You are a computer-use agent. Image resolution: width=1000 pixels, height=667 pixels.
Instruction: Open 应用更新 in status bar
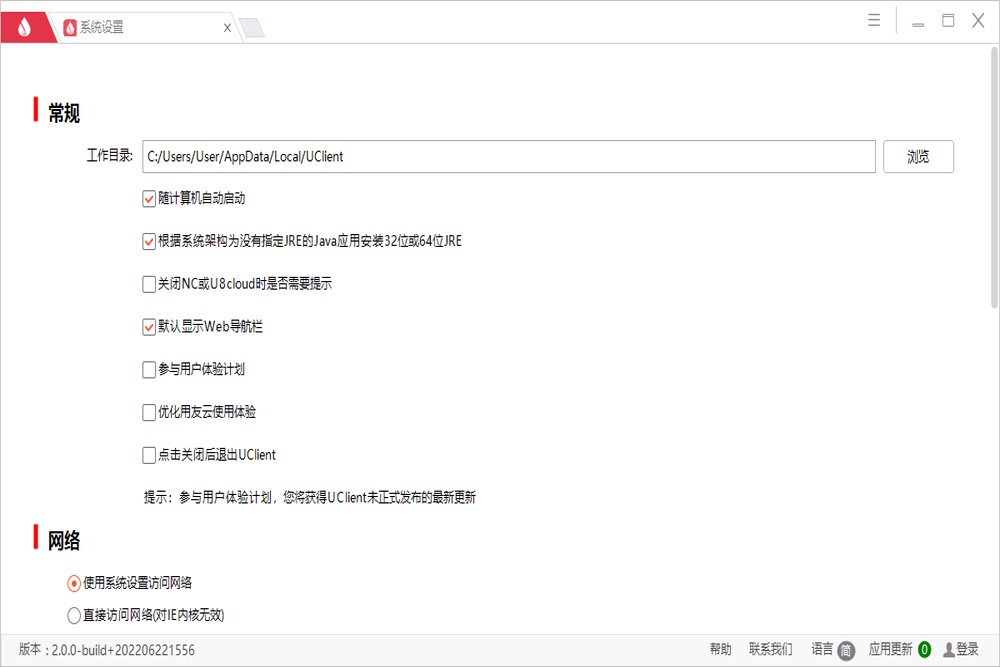890,649
